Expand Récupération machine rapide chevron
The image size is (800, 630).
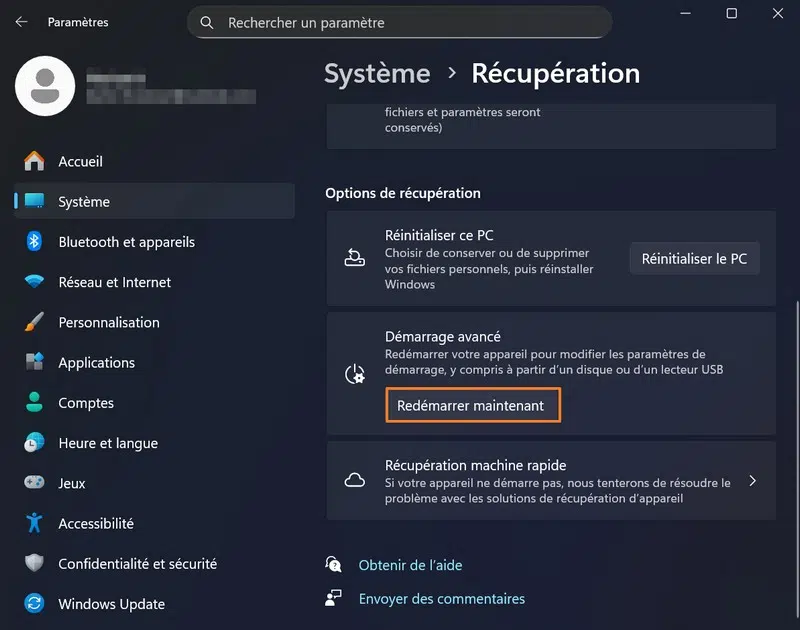tap(753, 481)
